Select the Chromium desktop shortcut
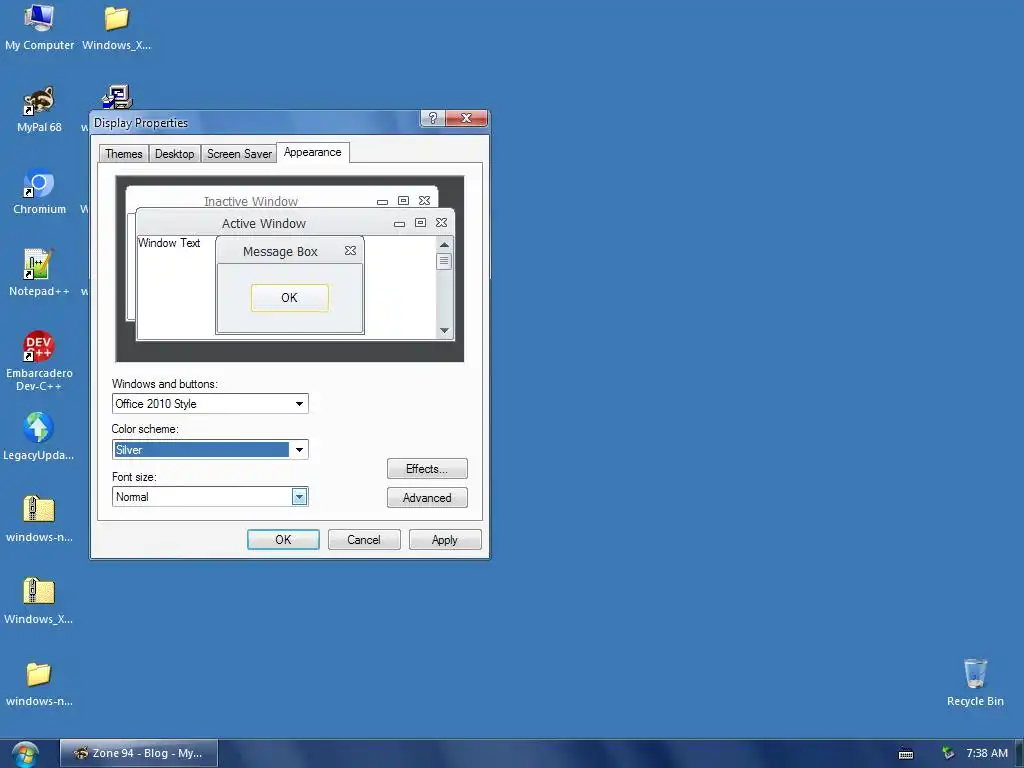The image size is (1024, 768). (x=39, y=192)
